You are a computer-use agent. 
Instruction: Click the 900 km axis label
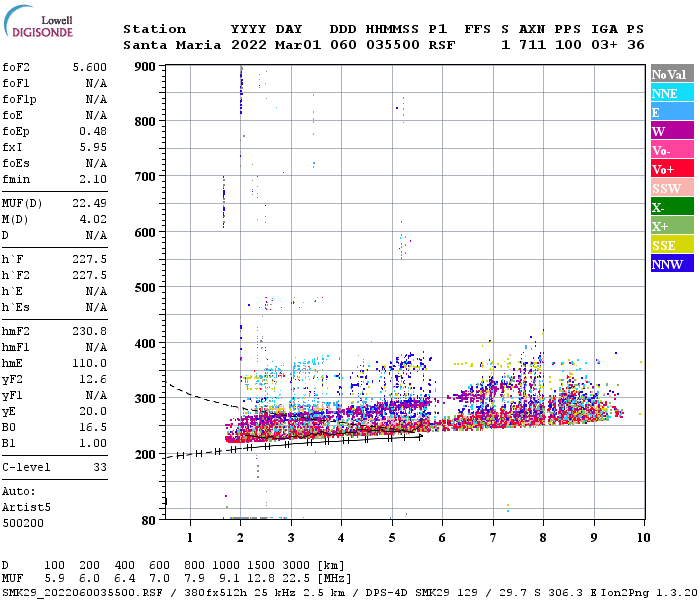pyautogui.click(x=145, y=67)
